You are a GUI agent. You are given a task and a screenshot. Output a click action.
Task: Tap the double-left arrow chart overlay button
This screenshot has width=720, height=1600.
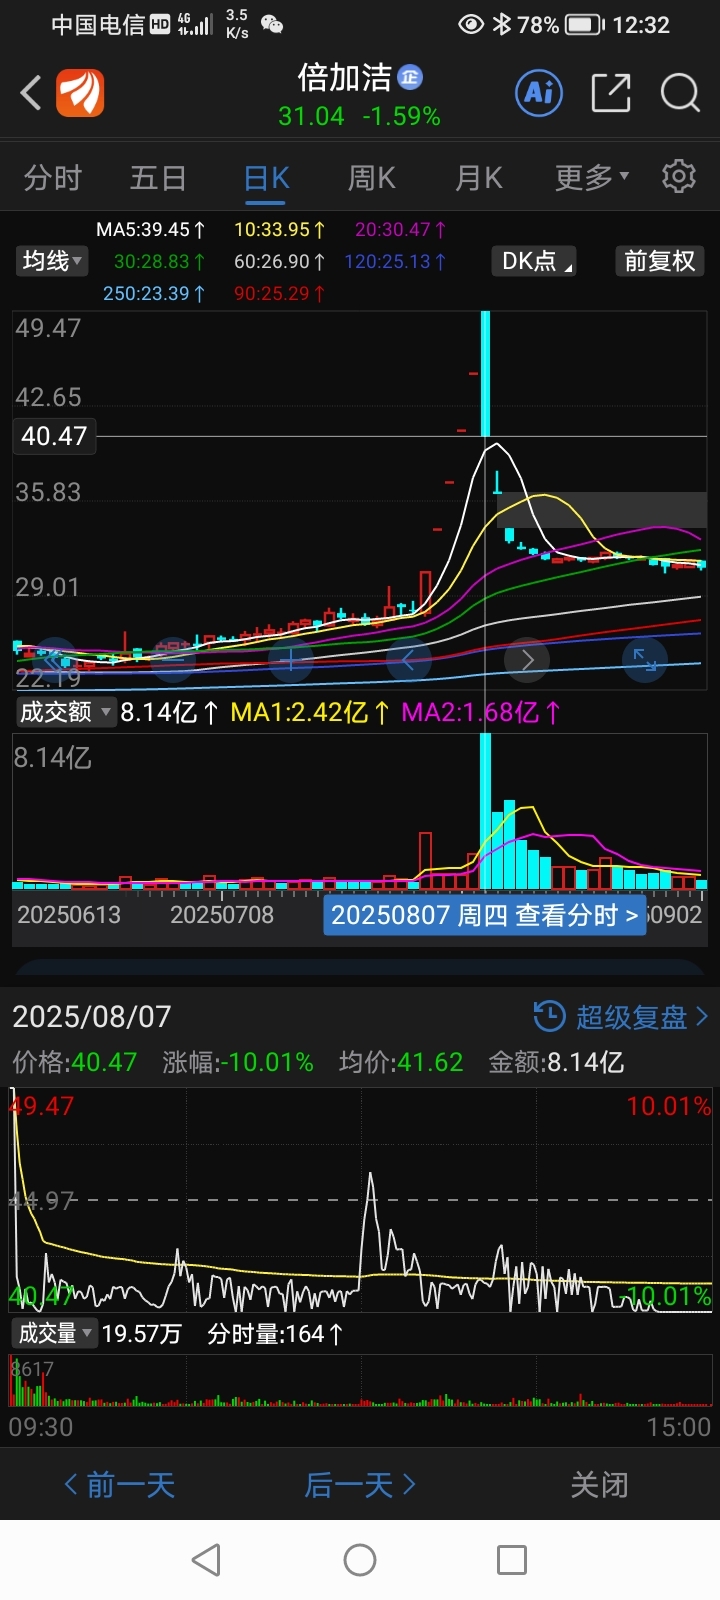coord(55,660)
